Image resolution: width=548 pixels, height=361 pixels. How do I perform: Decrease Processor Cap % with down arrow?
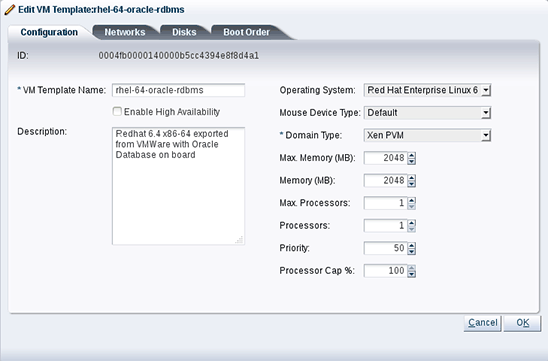412,274
